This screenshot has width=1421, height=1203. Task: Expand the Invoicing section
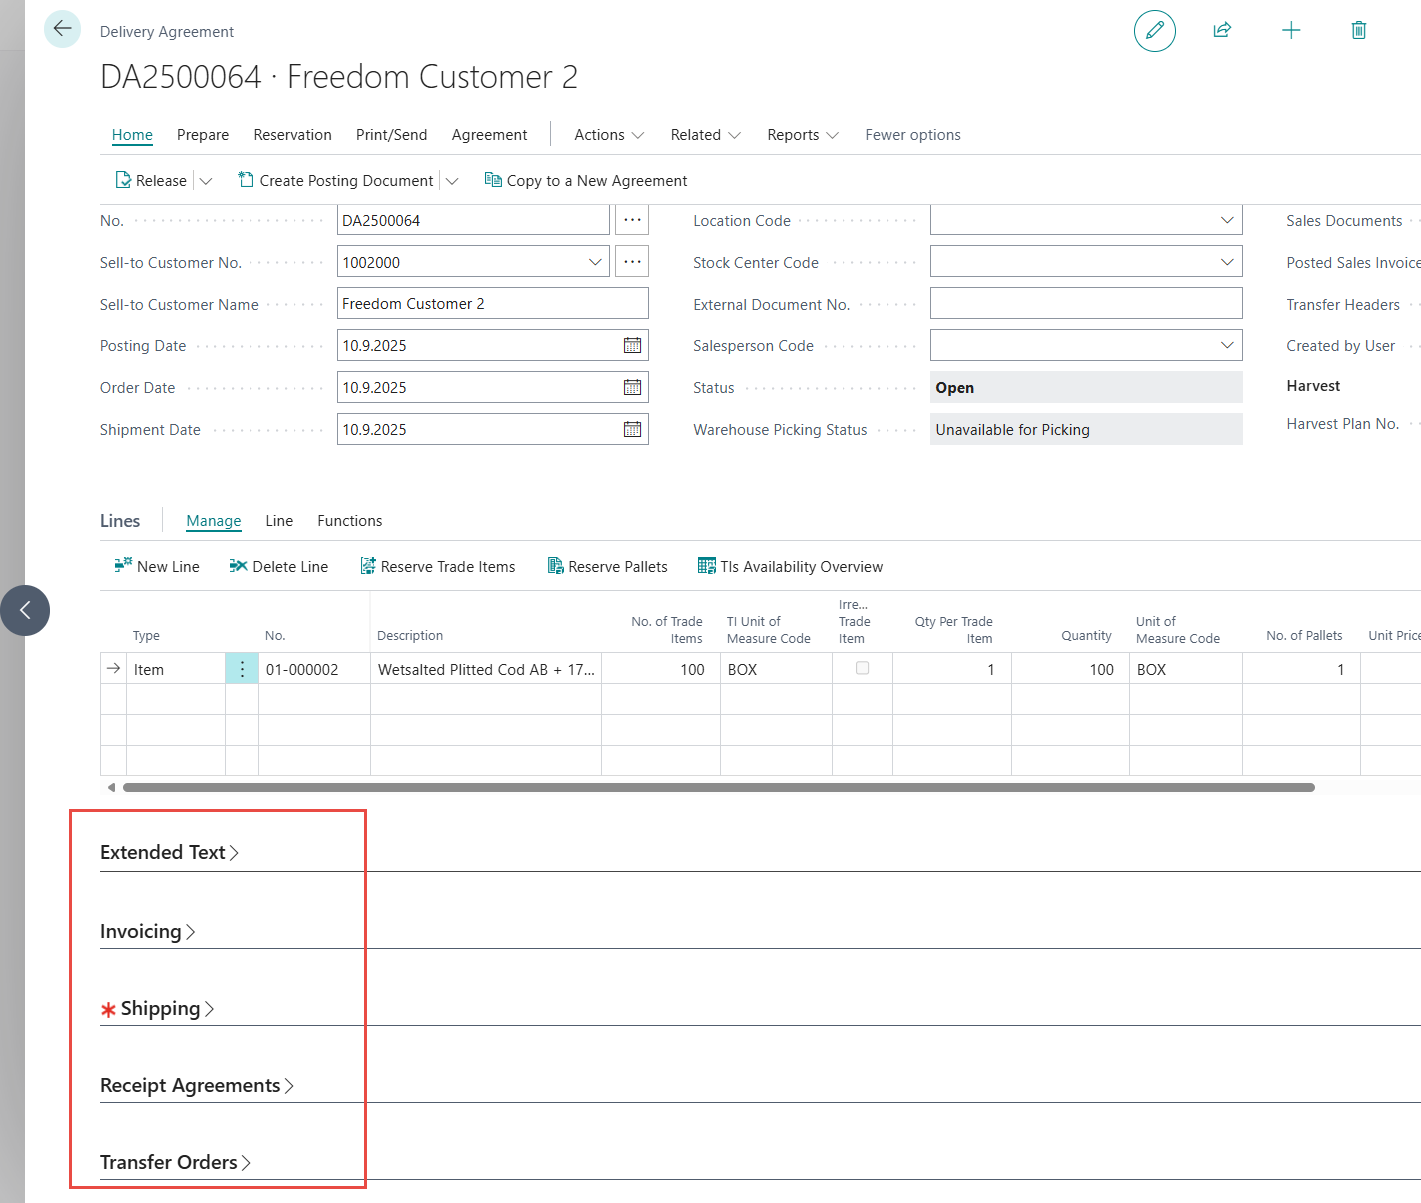(x=147, y=932)
